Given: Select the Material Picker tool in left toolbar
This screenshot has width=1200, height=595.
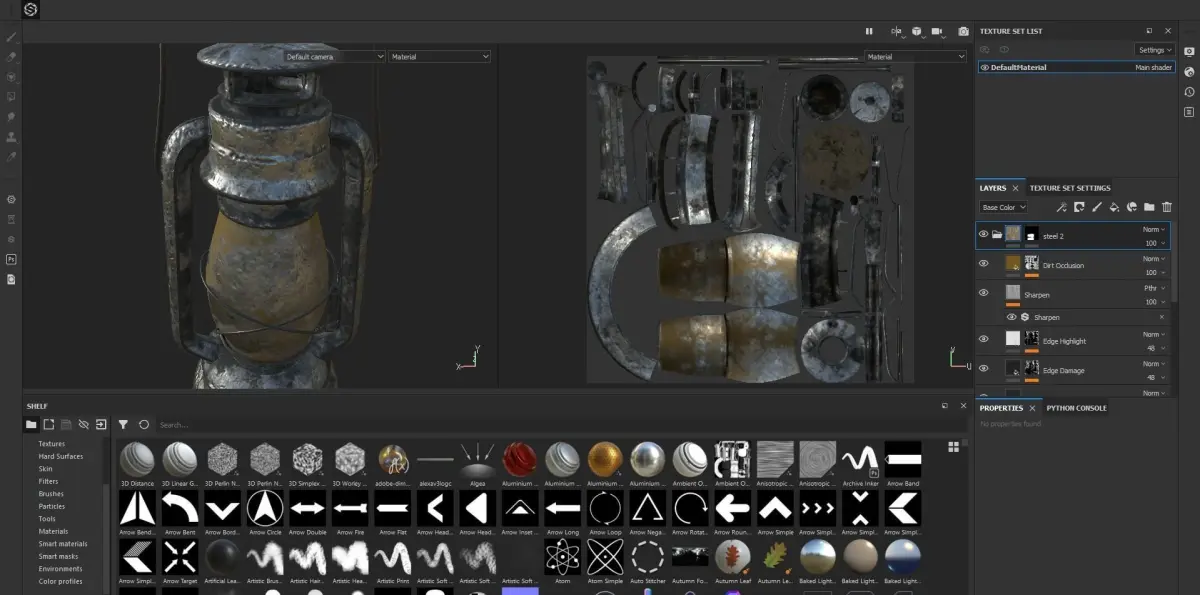Looking at the screenshot, I should (11, 157).
